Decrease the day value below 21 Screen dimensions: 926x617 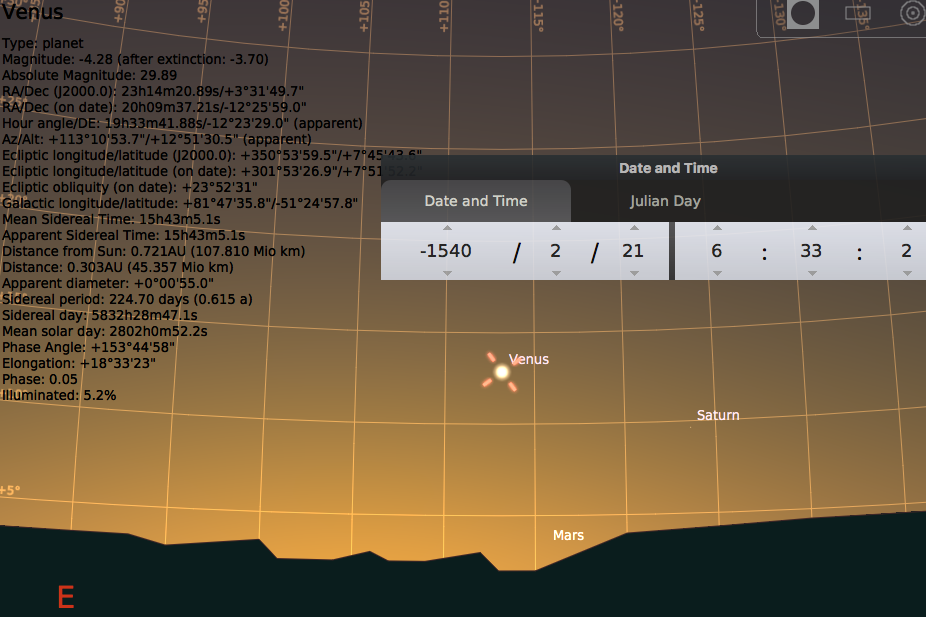pyautogui.click(x=633, y=272)
